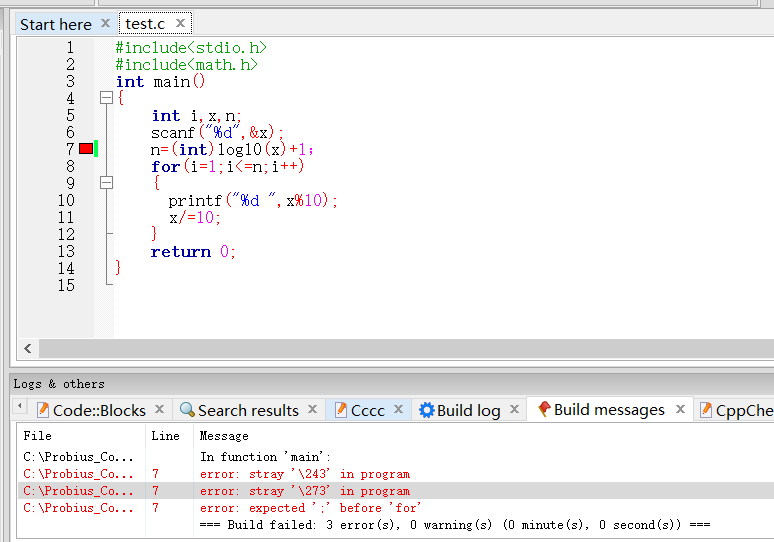Open the CppCheck log tab
Viewport: 774px width, 542px height.
[736, 410]
